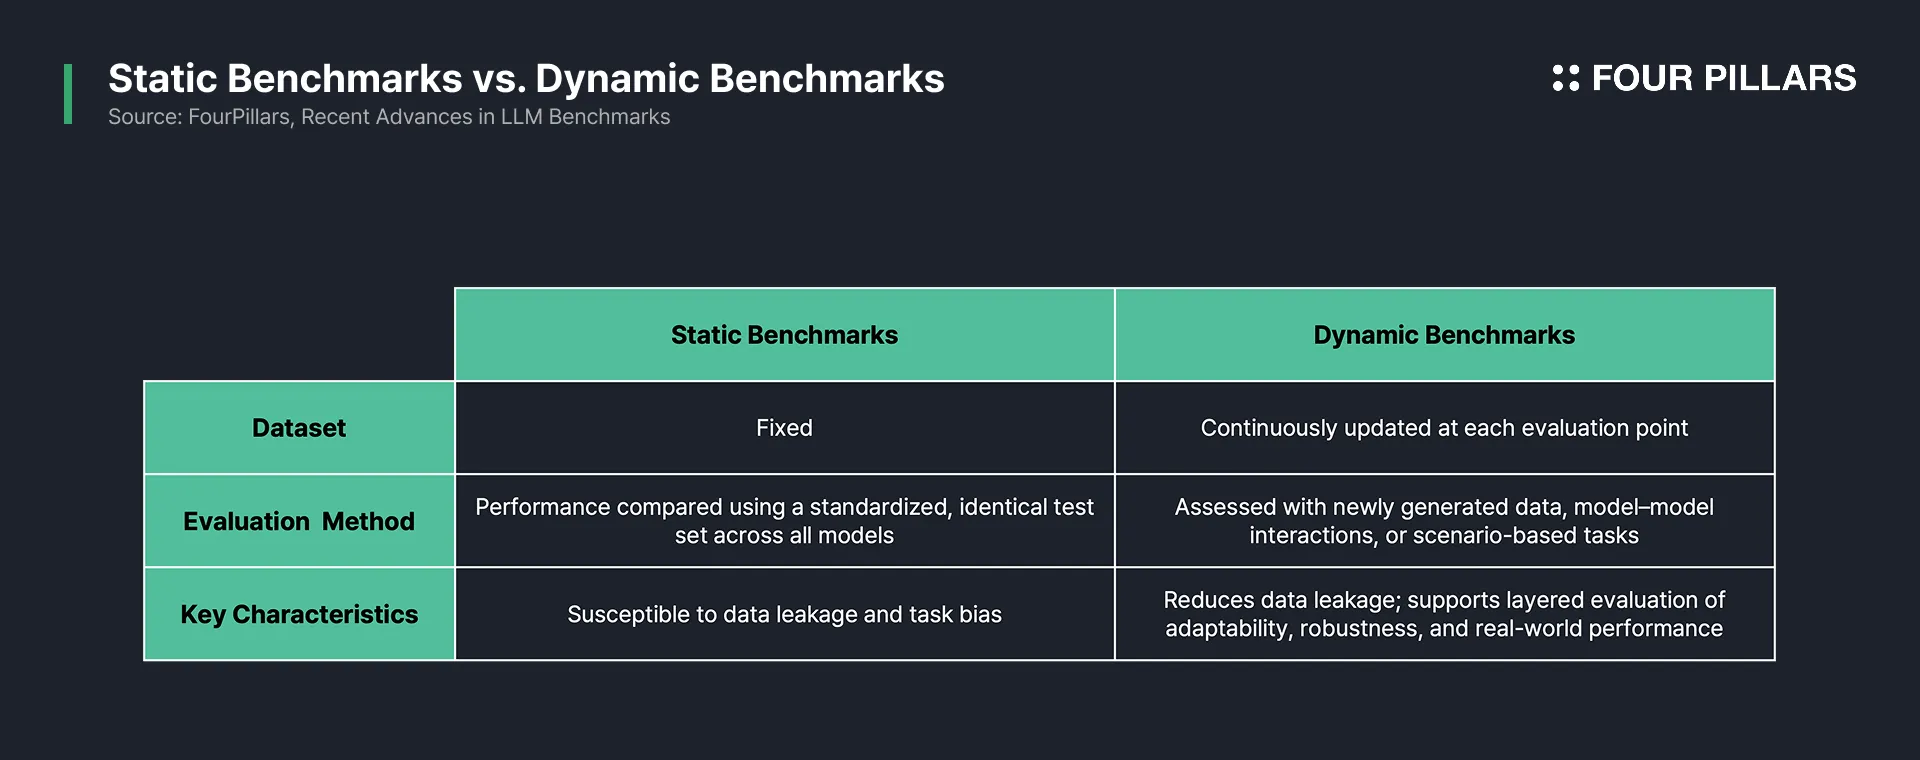Select the Static Benchmarks column header
This screenshot has width=1920, height=760.
pyautogui.click(x=785, y=335)
